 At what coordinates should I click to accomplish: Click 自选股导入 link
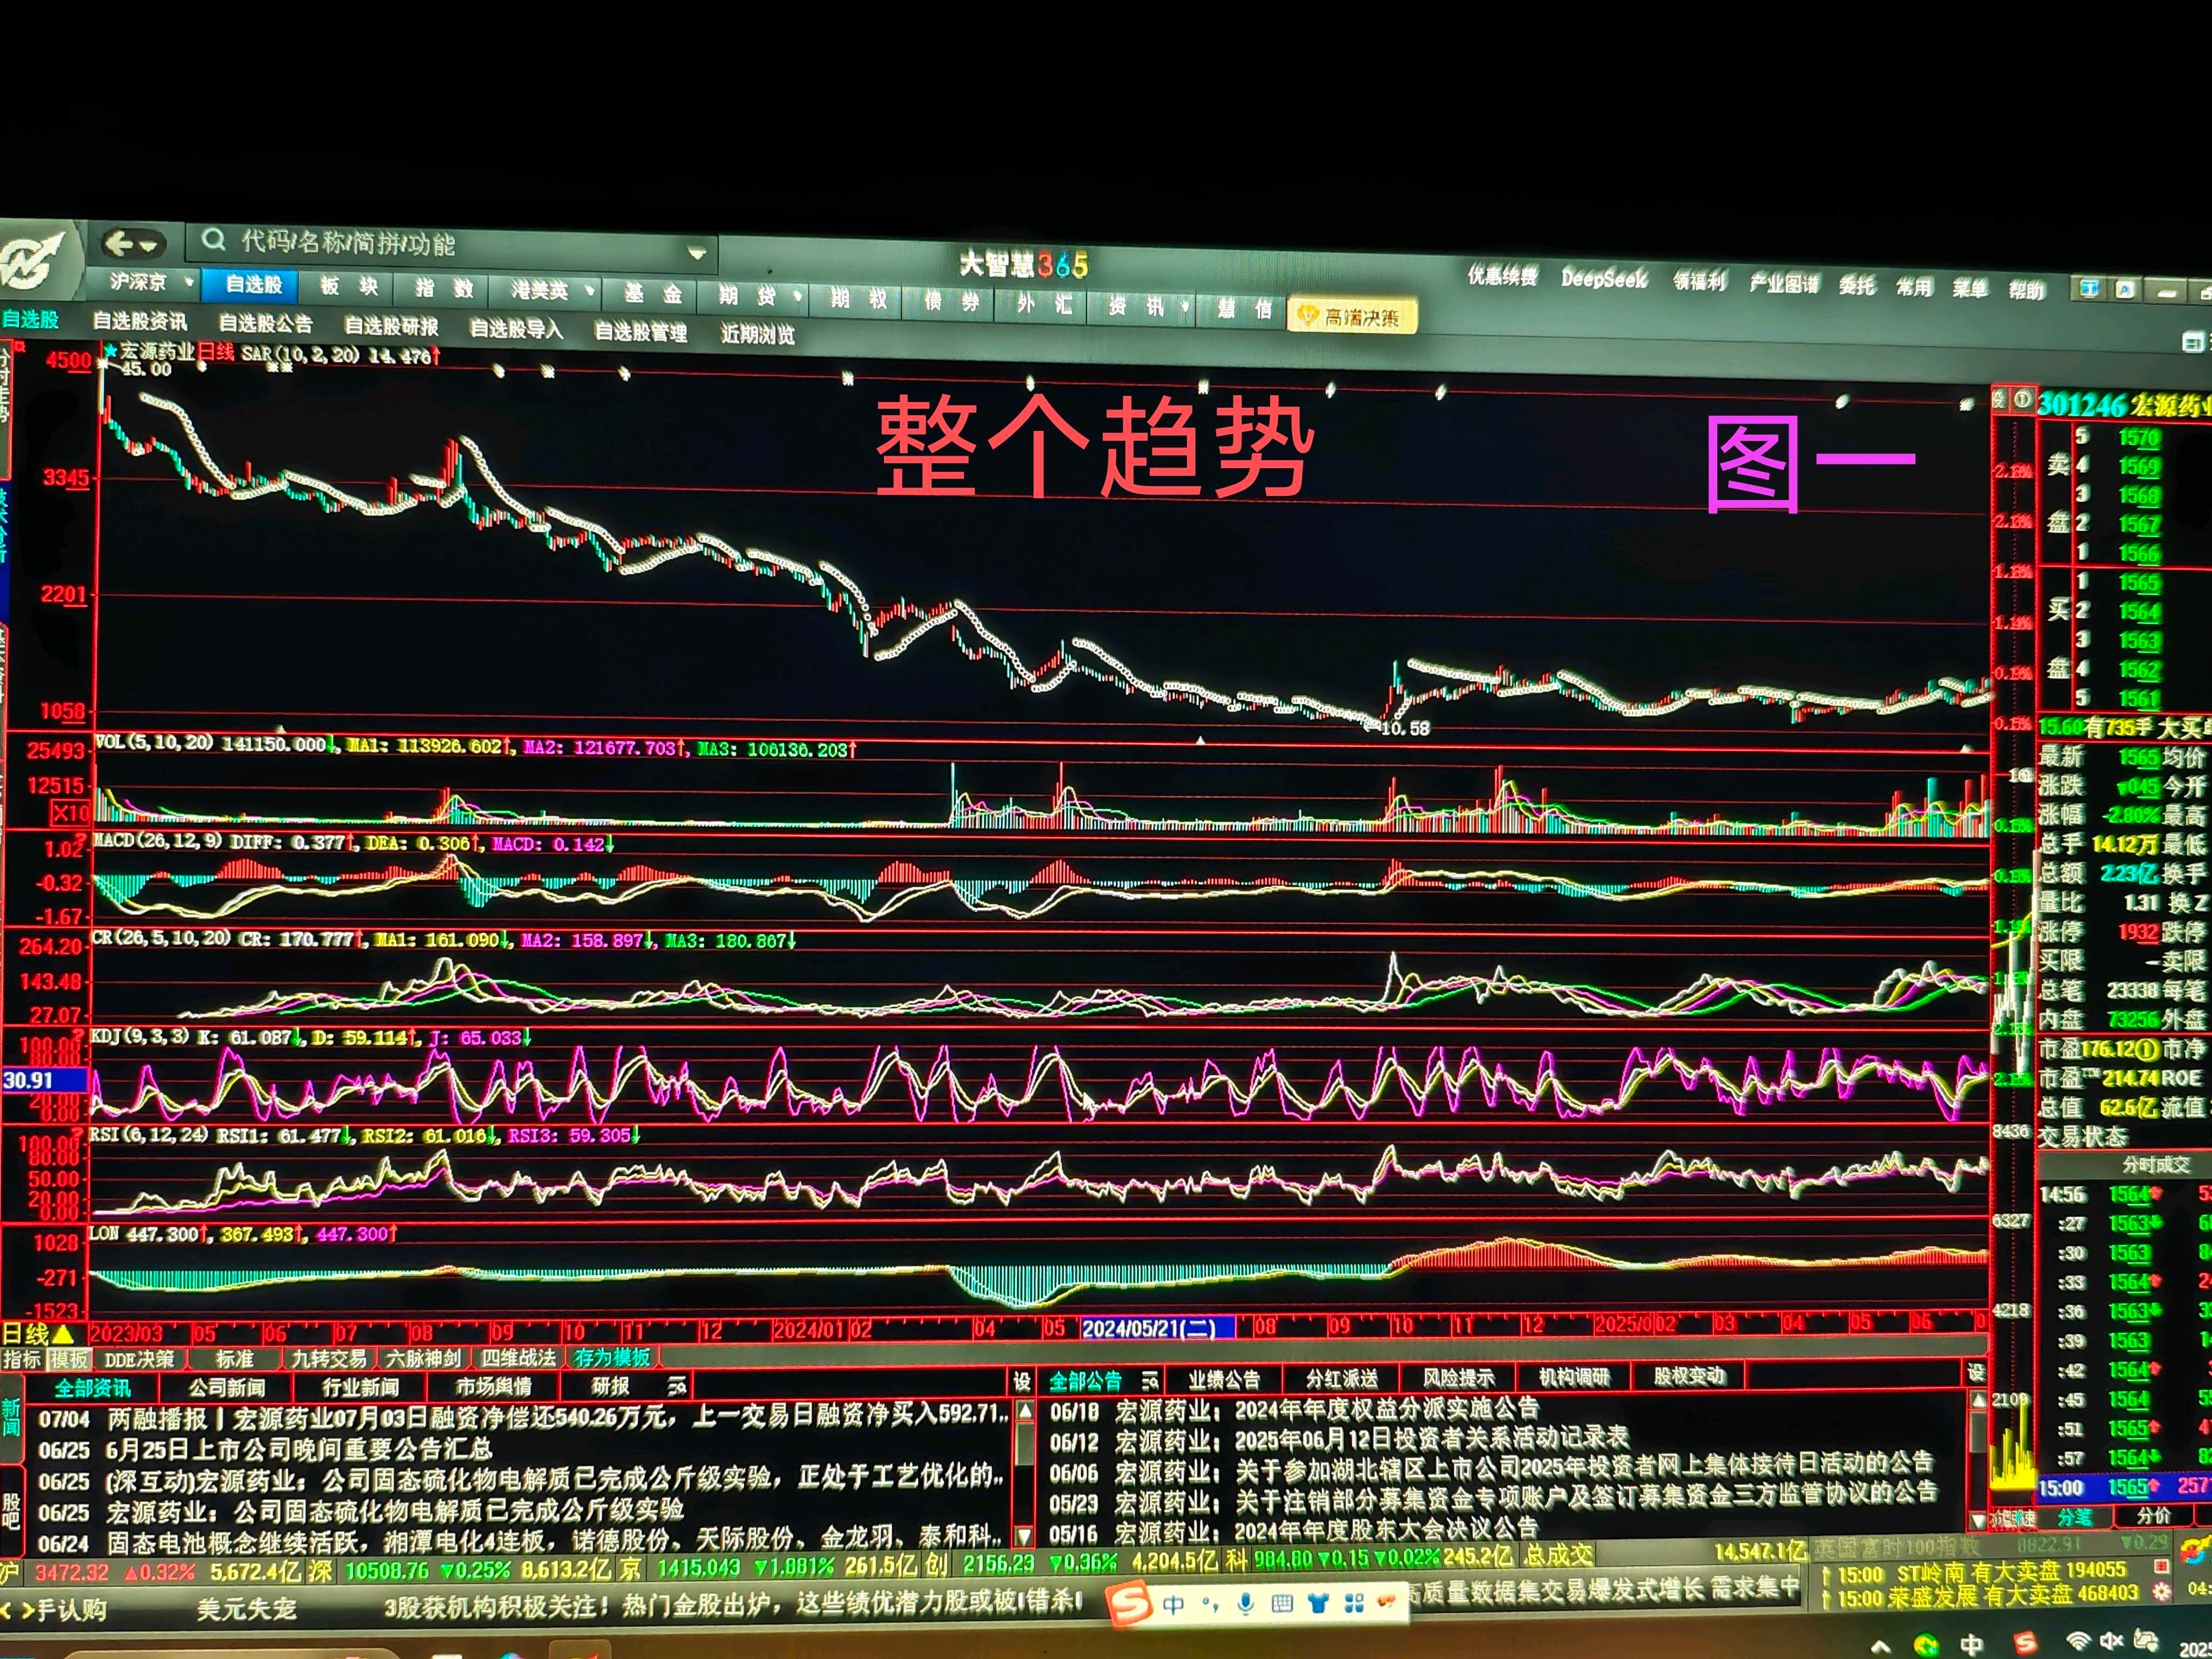[516, 329]
